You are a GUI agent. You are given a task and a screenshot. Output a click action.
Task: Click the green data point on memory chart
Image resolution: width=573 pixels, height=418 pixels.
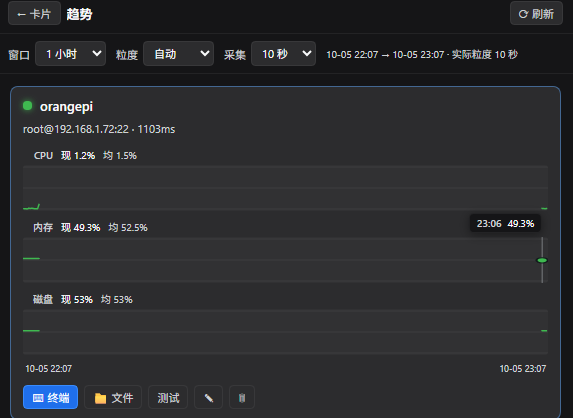[x=542, y=260]
